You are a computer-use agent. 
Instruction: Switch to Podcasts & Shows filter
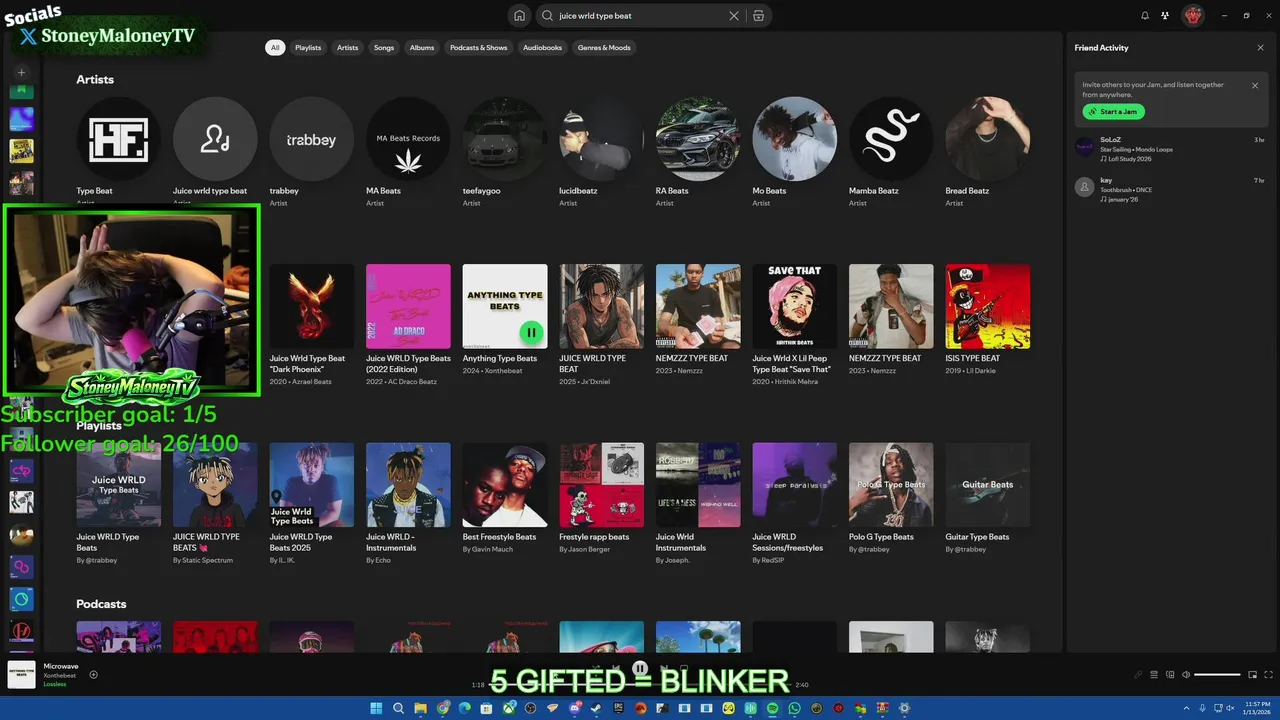(x=479, y=48)
